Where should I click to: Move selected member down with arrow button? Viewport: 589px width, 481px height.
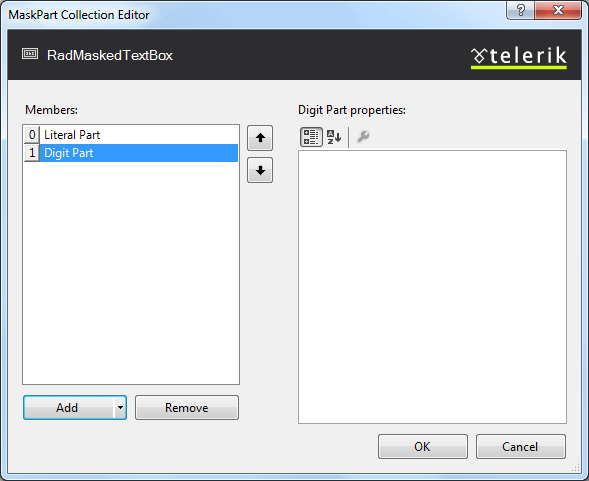[260, 171]
